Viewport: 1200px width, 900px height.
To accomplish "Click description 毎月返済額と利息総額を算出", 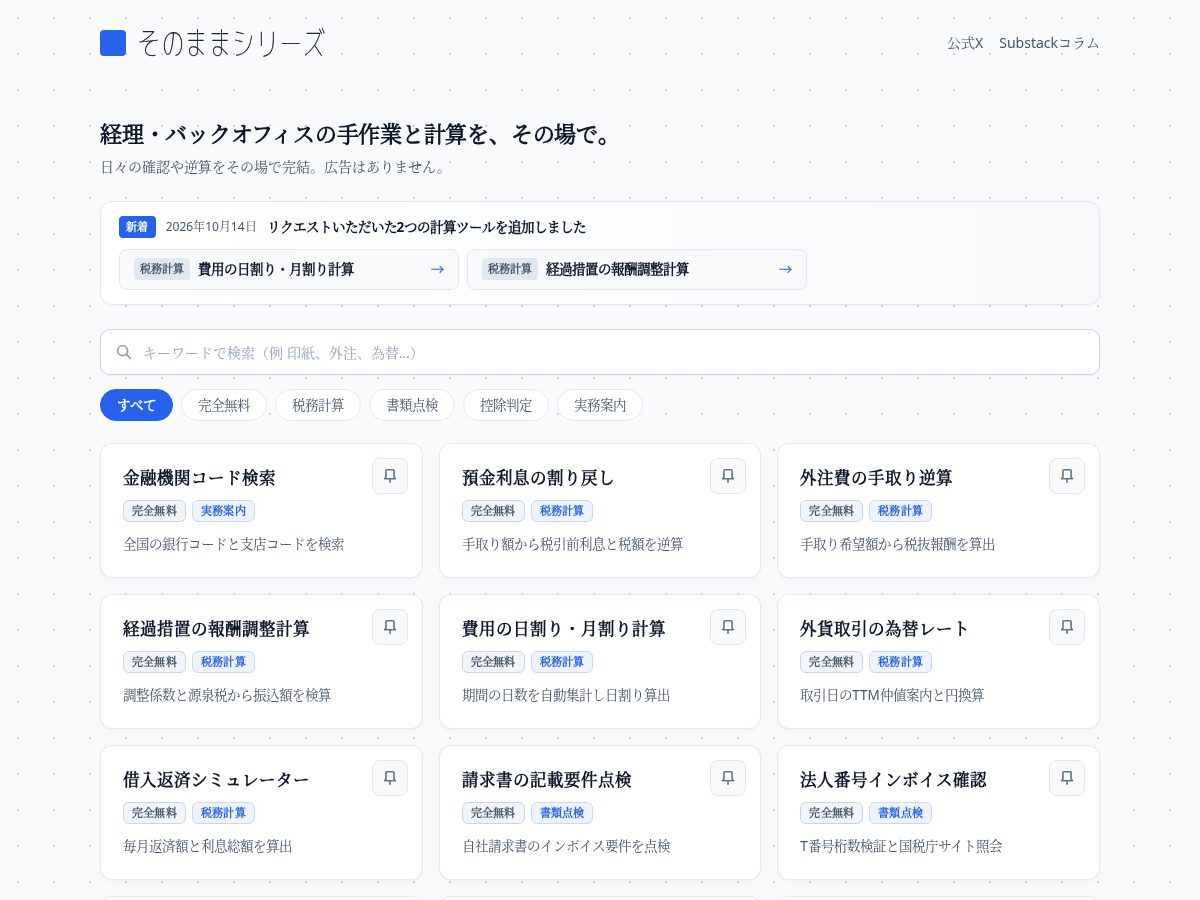I will pyautogui.click(x=208, y=846).
